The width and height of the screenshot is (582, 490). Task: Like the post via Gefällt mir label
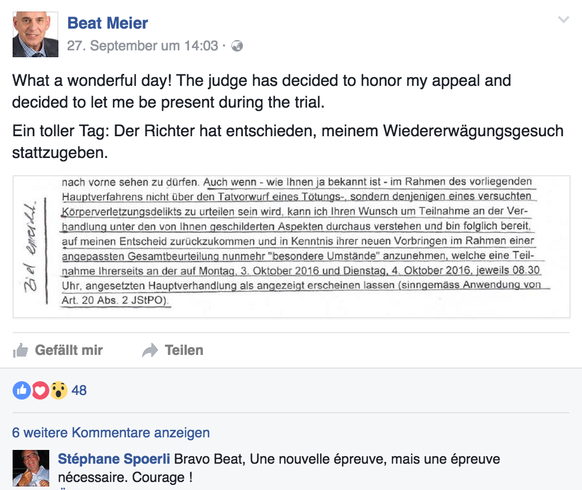click(69, 350)
